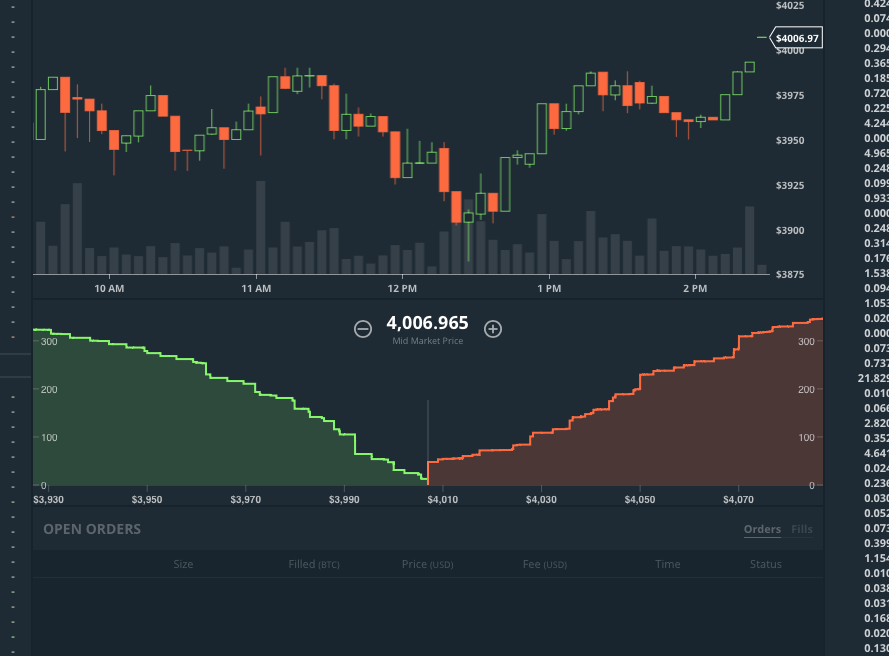
Task: Switch to the Fills tab
Action: pyautogui.click(x=802, y=529)
